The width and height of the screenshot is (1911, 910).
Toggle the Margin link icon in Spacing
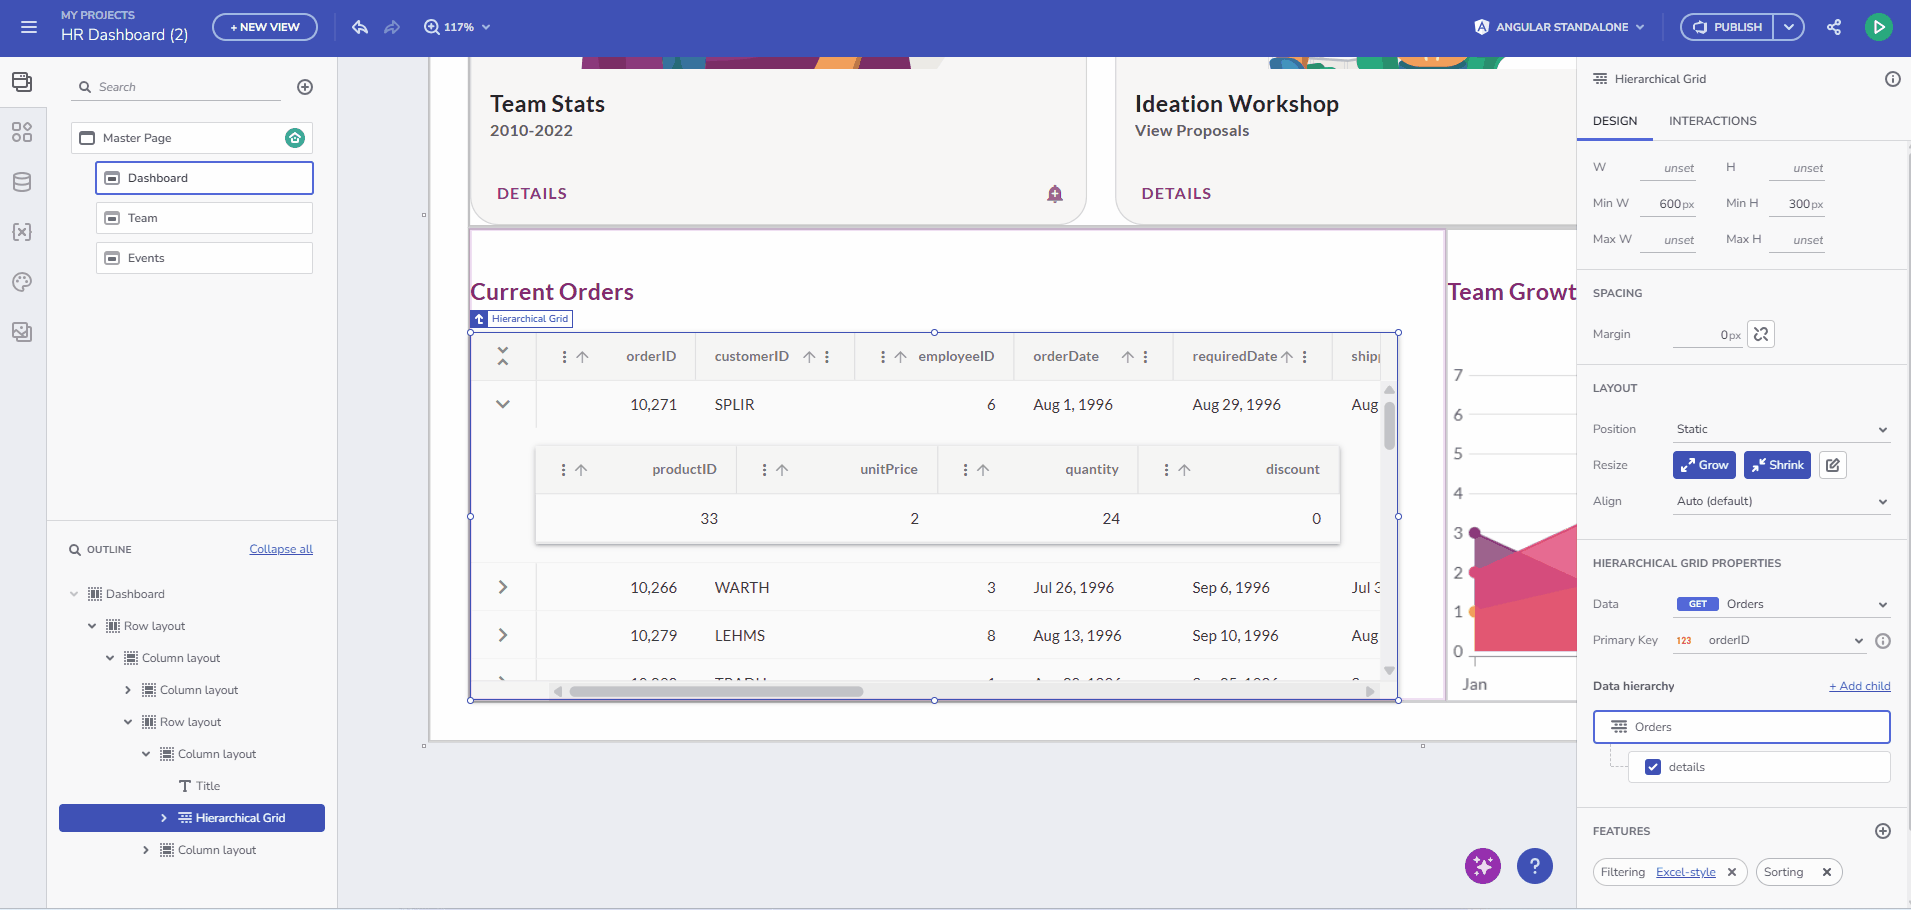(1760, 333)
